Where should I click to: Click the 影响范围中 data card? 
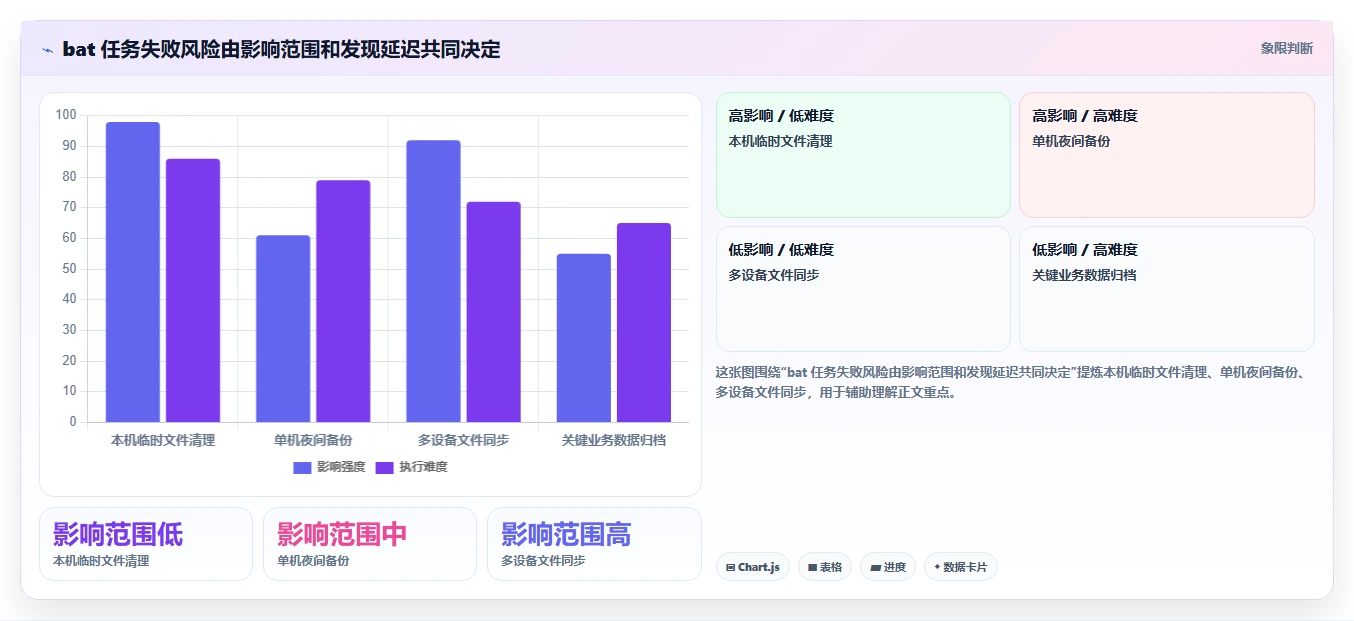[x=370, y=544]
